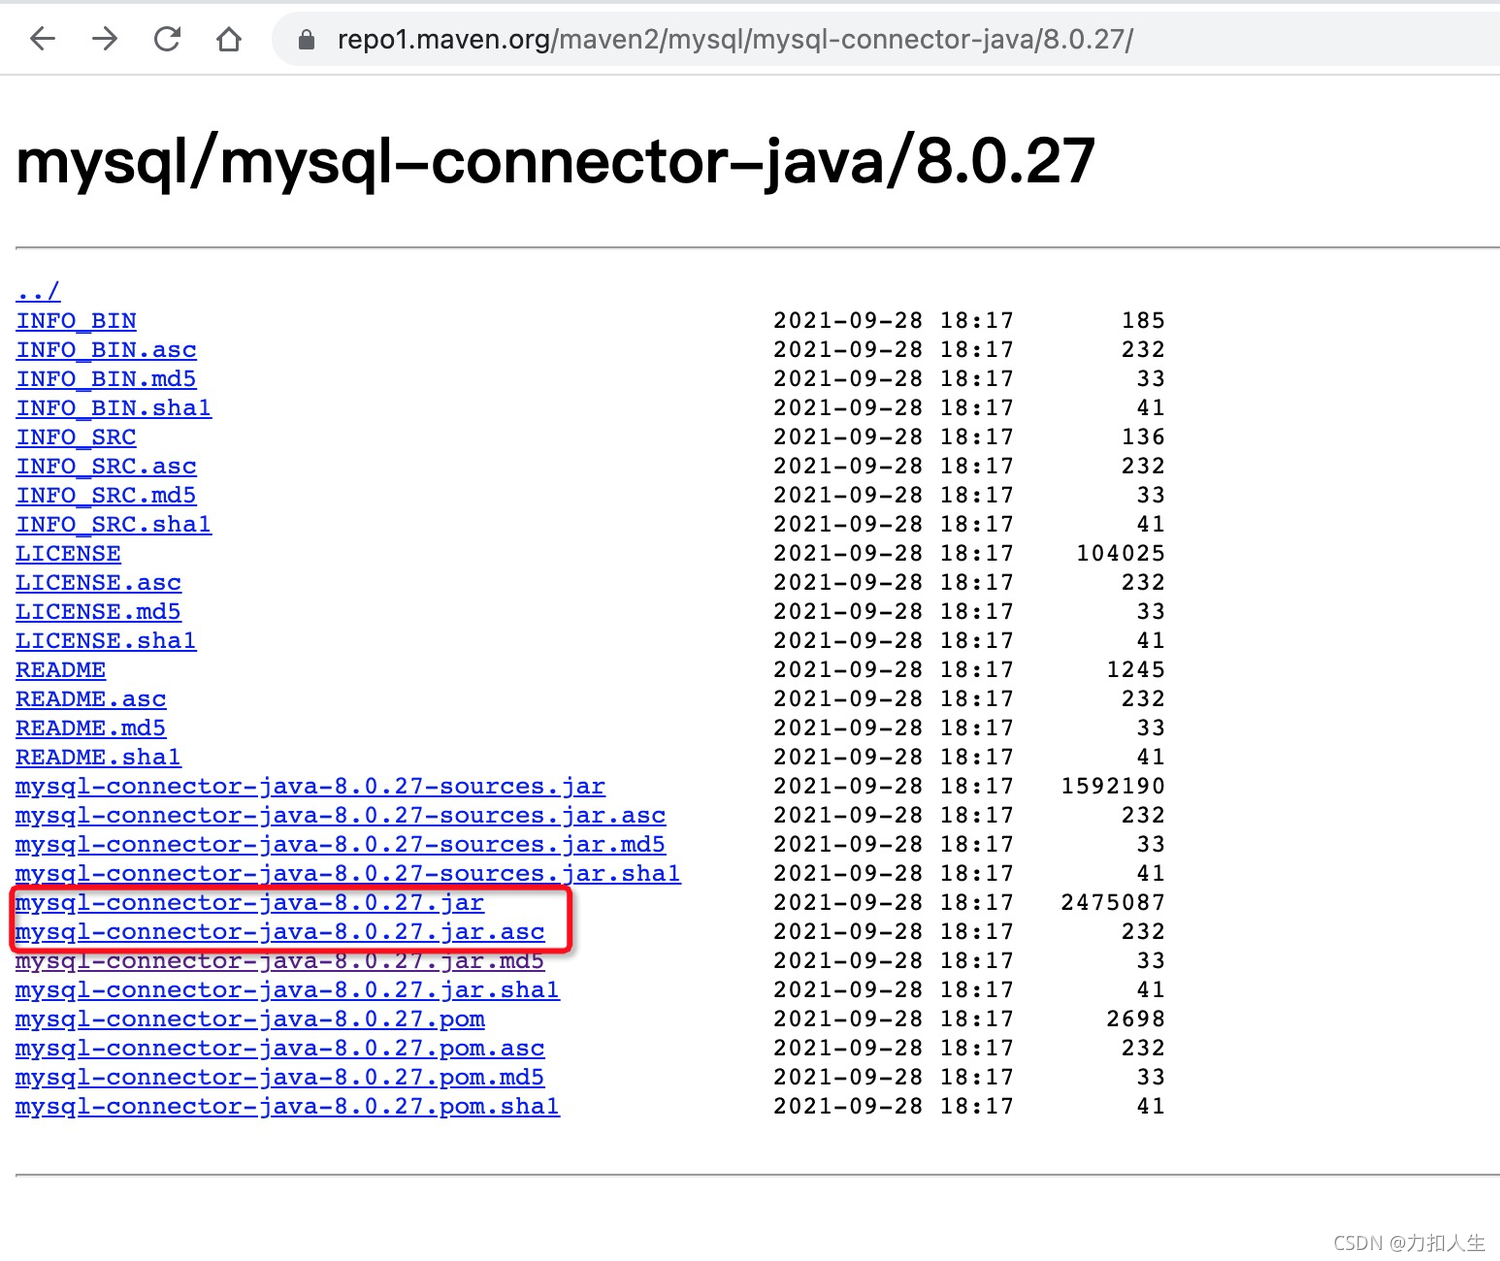Download mysql-connector-java-8.0.27-sources.jar

310,786
